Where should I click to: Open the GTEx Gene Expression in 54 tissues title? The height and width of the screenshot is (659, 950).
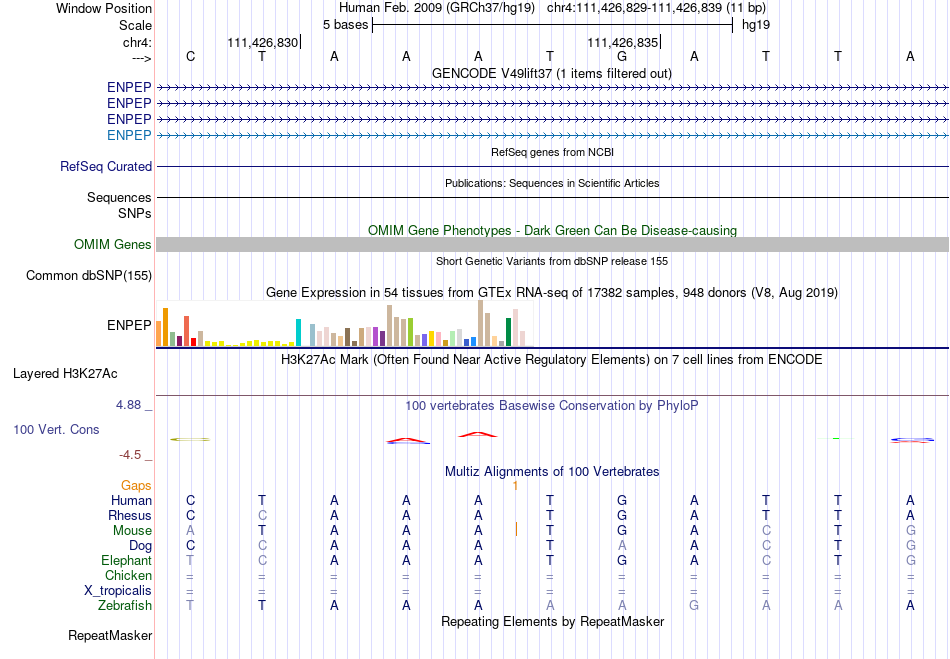coord(551,293)
